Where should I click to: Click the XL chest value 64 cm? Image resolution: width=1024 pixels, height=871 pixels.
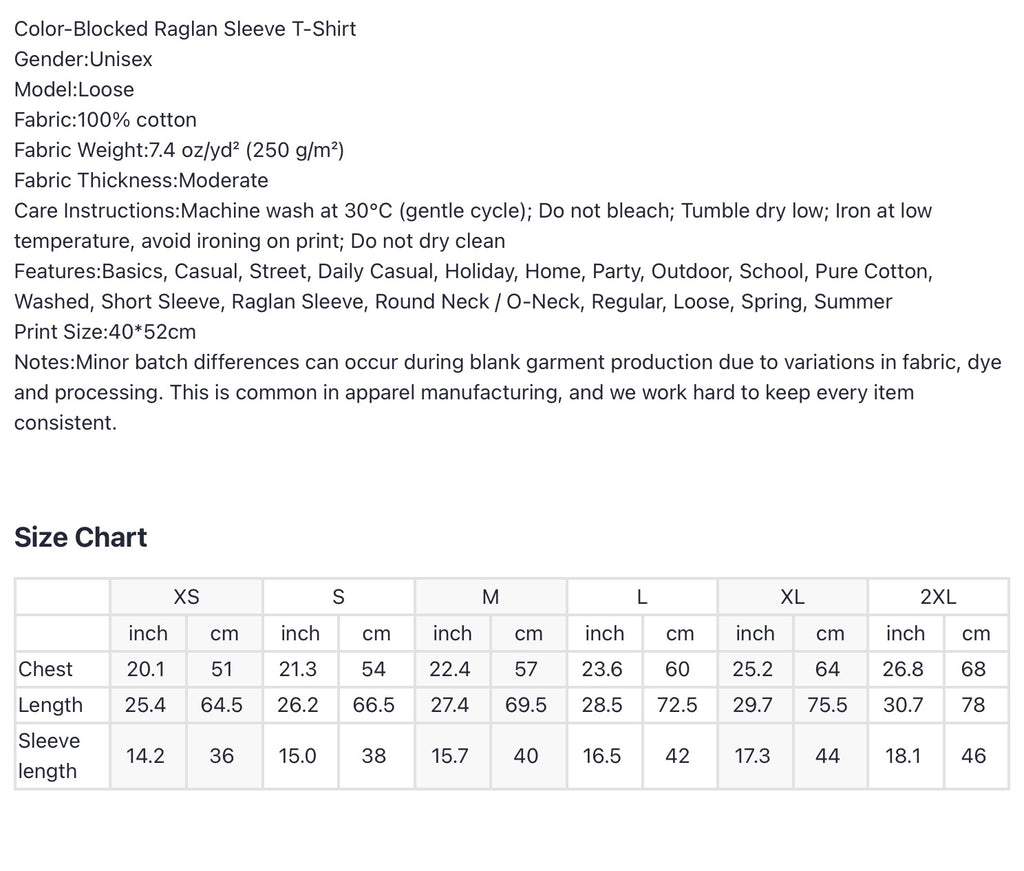827,669
